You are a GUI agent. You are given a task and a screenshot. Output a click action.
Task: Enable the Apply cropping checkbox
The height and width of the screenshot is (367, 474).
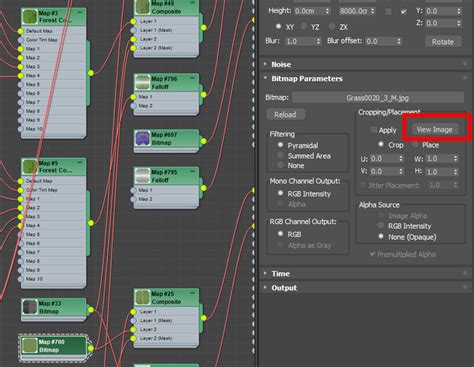374,129
